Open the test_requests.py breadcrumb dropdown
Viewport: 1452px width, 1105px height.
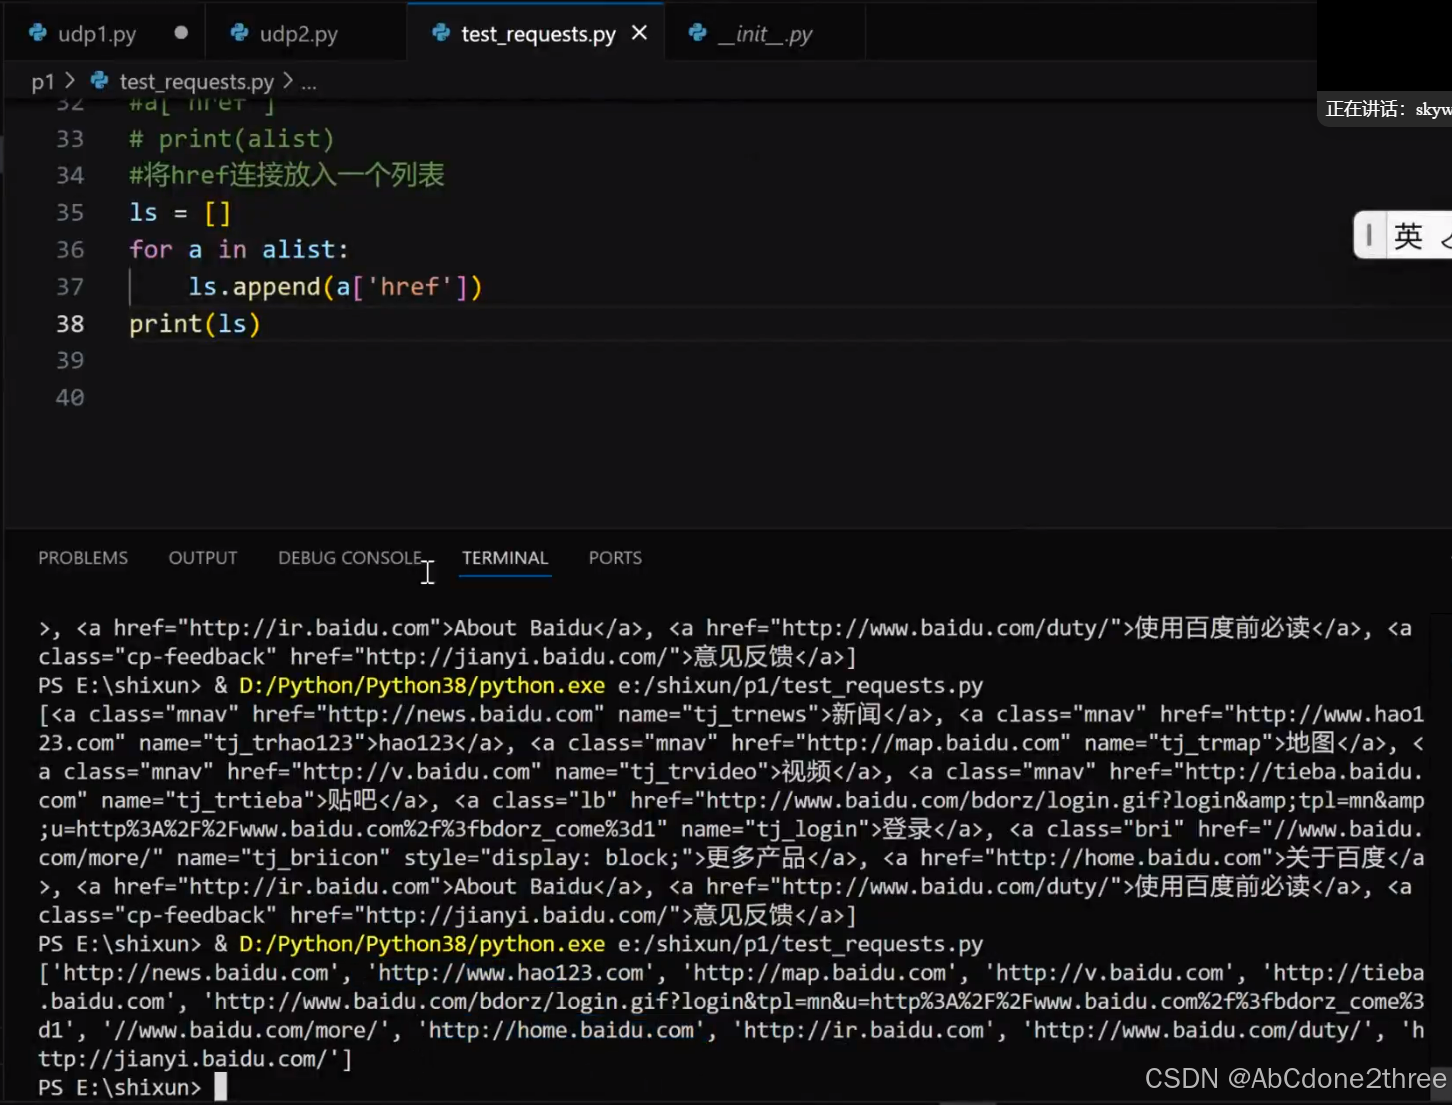pos(196,81)
